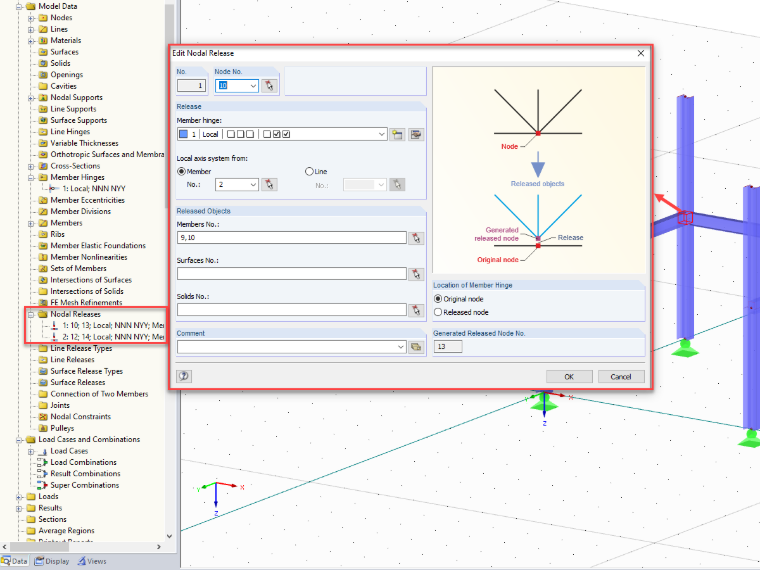Select Member Eccentricities in navigator
This screenshot has width=760, height=570.
tap(88, 200)
